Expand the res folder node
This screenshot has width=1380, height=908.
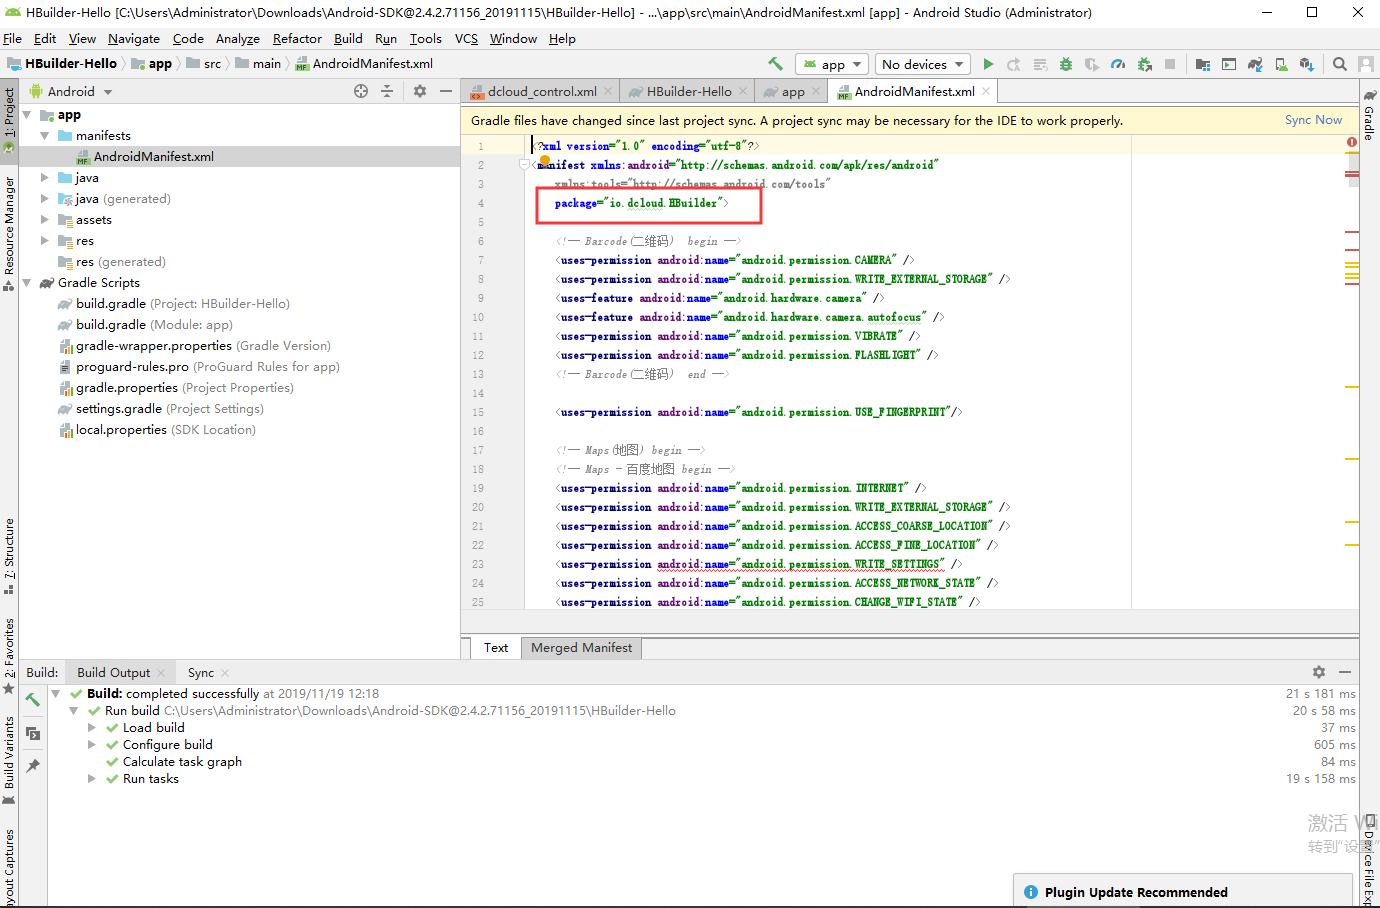(x=45, y=241)
